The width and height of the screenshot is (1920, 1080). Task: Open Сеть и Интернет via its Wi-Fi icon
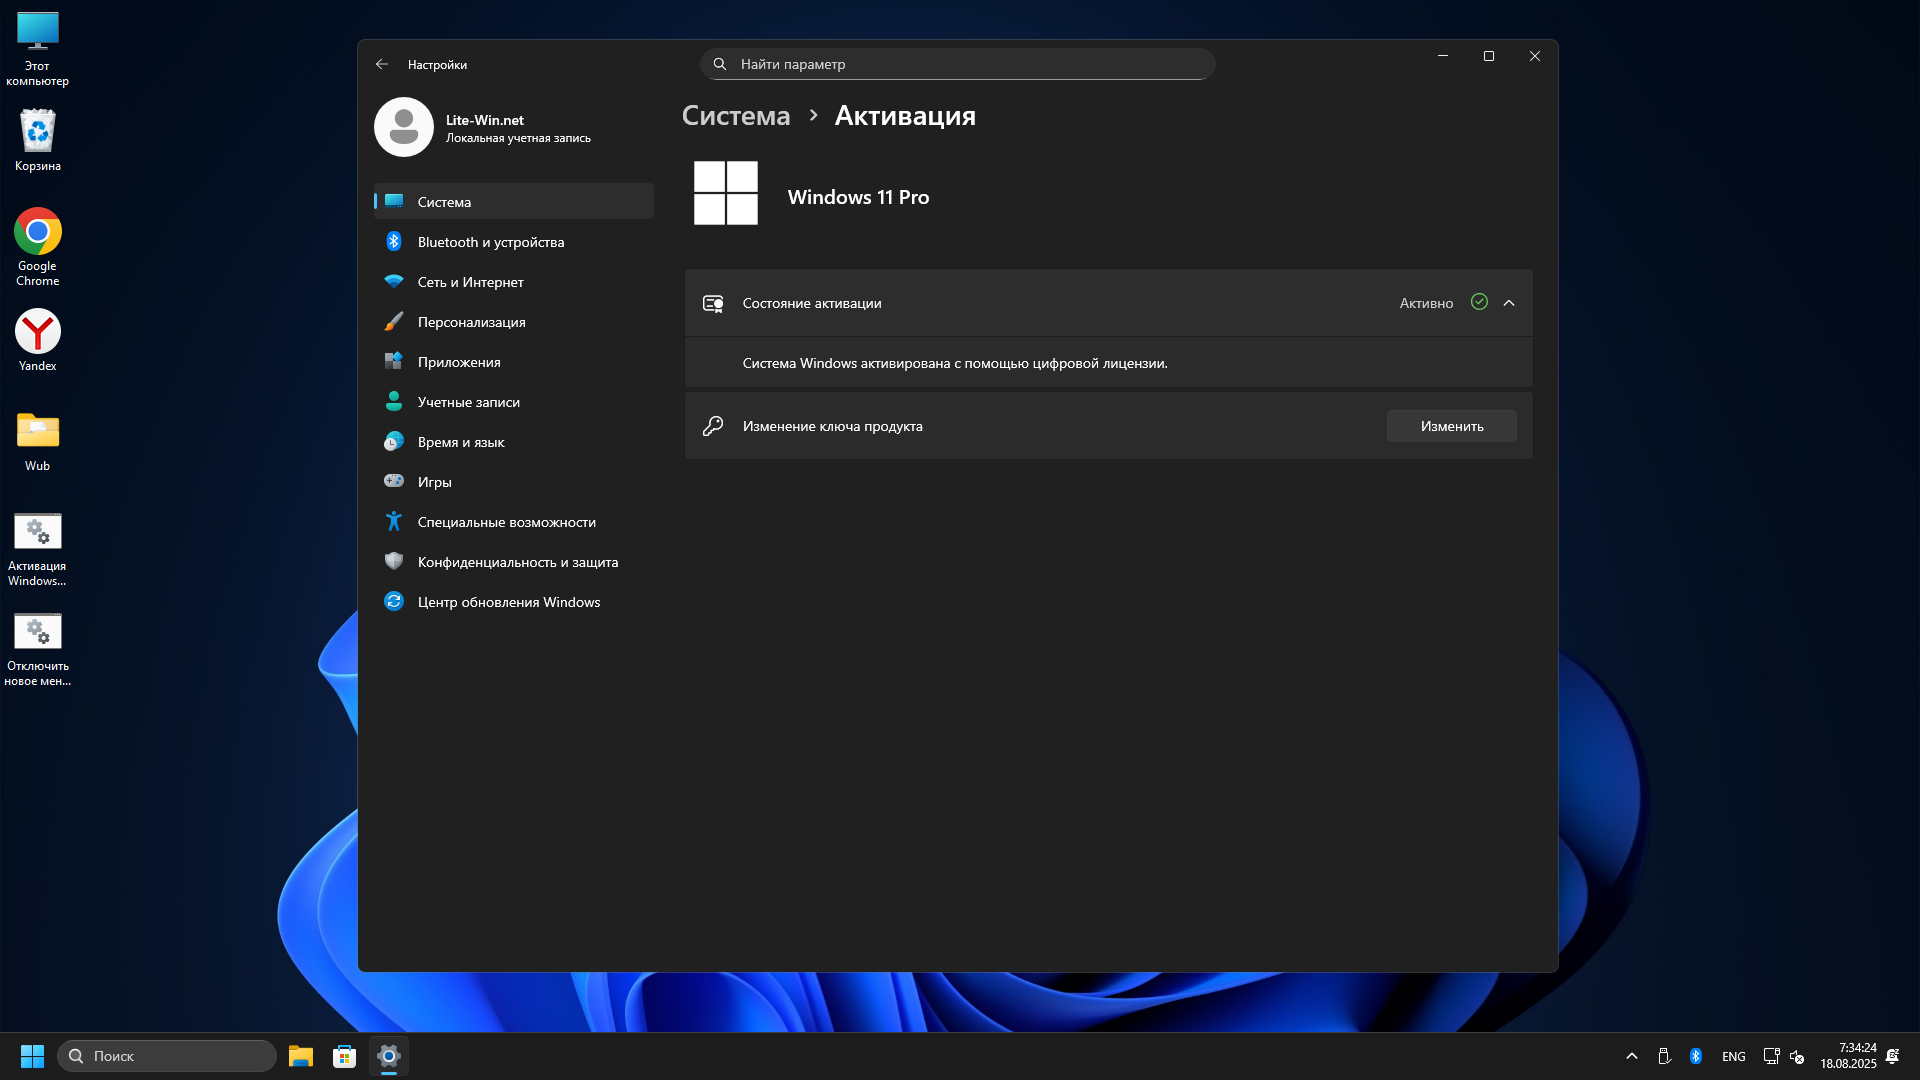[394, 282]
